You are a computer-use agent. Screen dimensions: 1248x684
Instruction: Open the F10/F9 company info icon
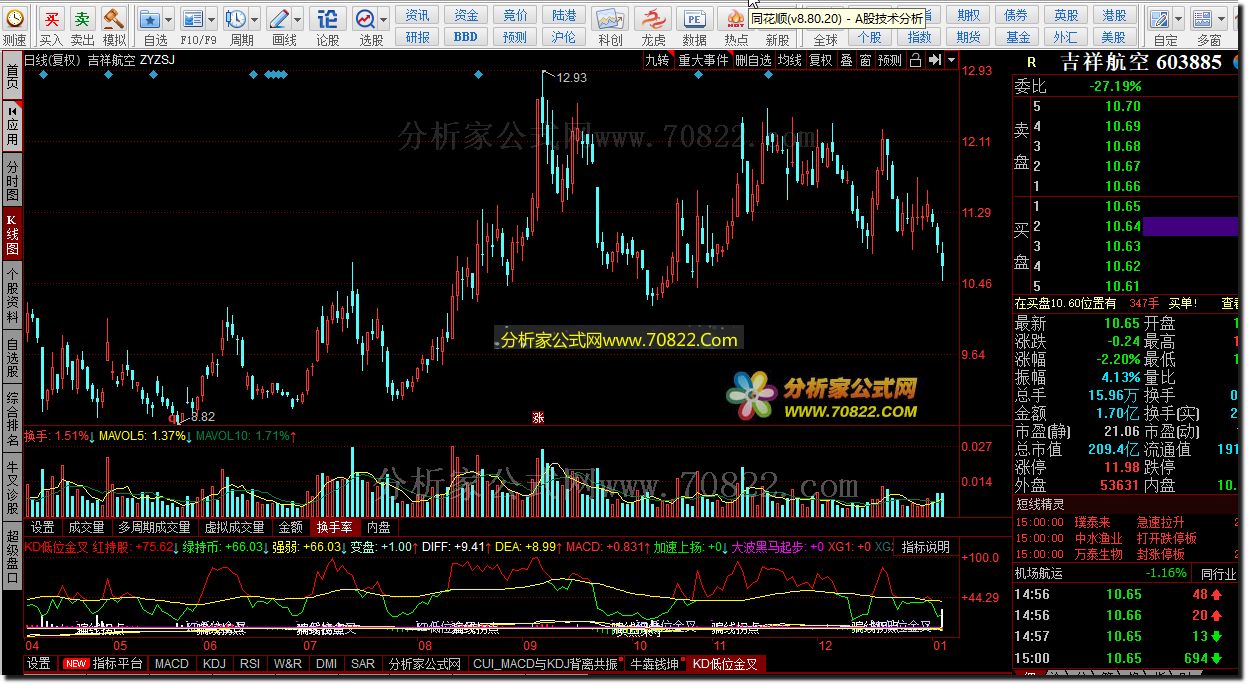click(193, 18)
